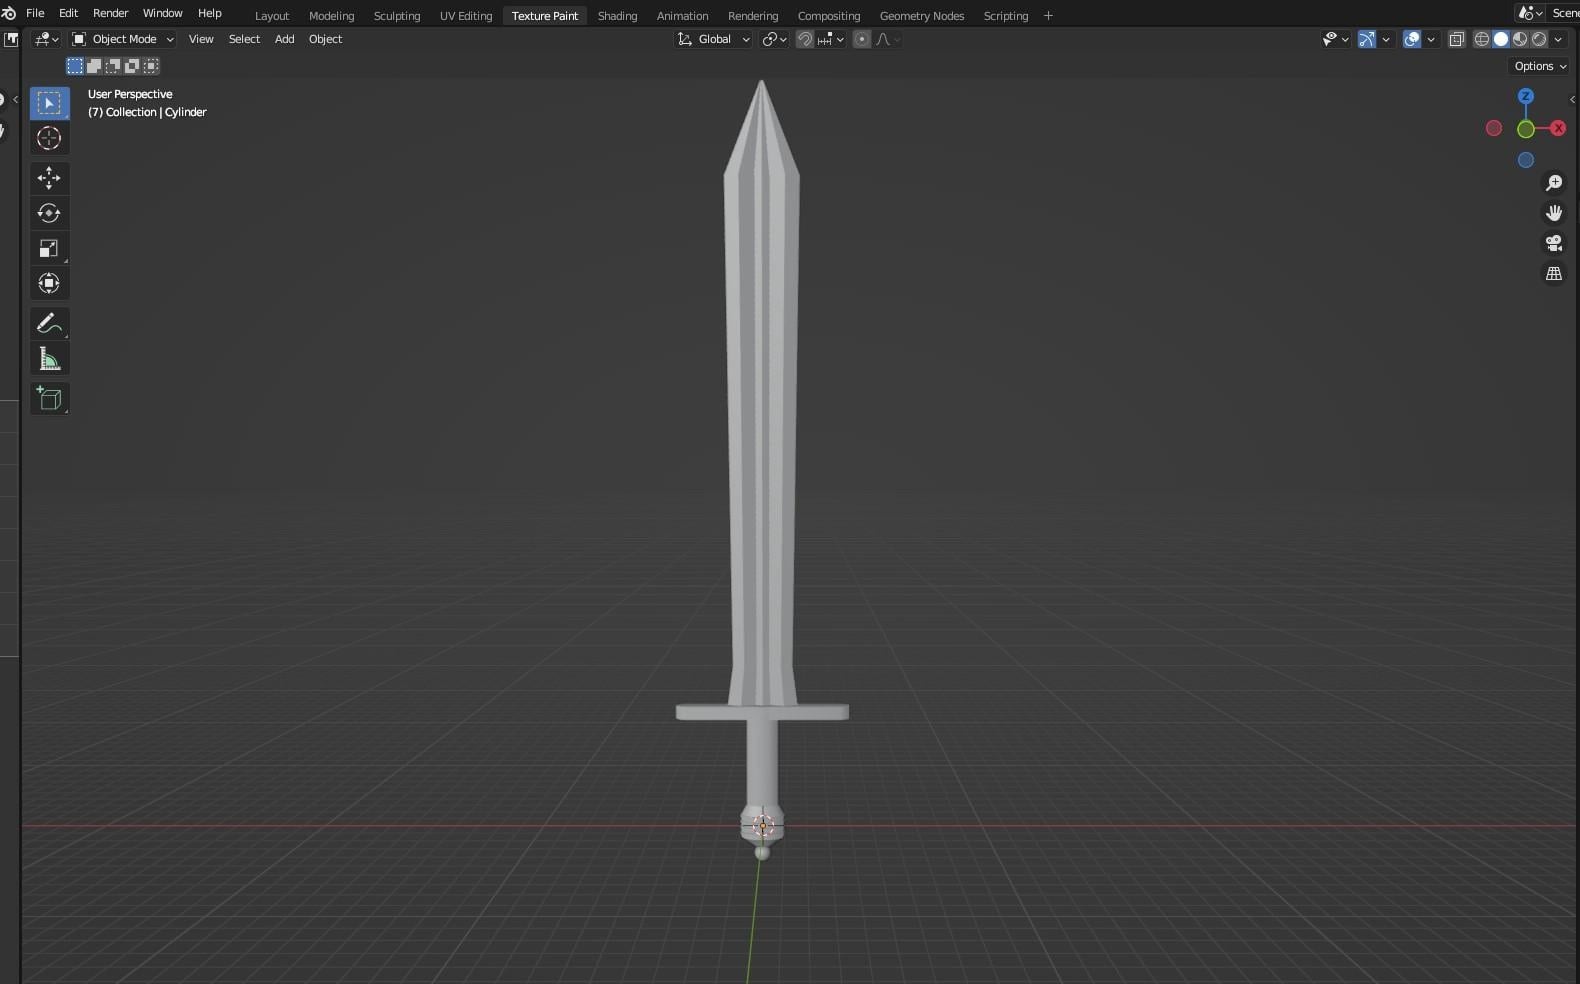Toggle show gizmos
This screenshot has width=1580, height=984.
click(x=1367, y=39)
